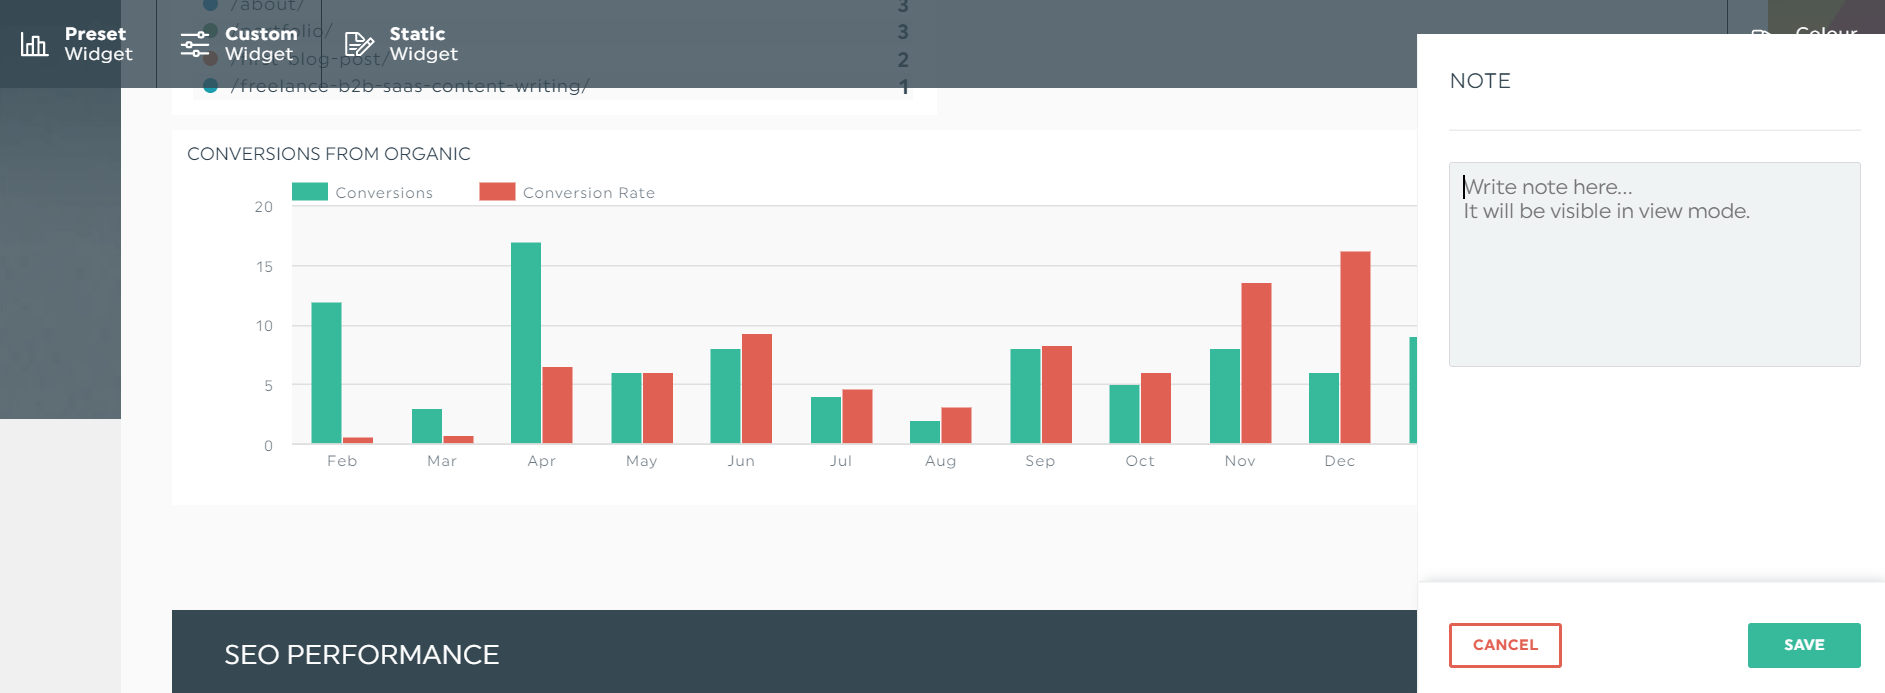Select the red Conversion Rate bar for Apr

click(558, 406)
